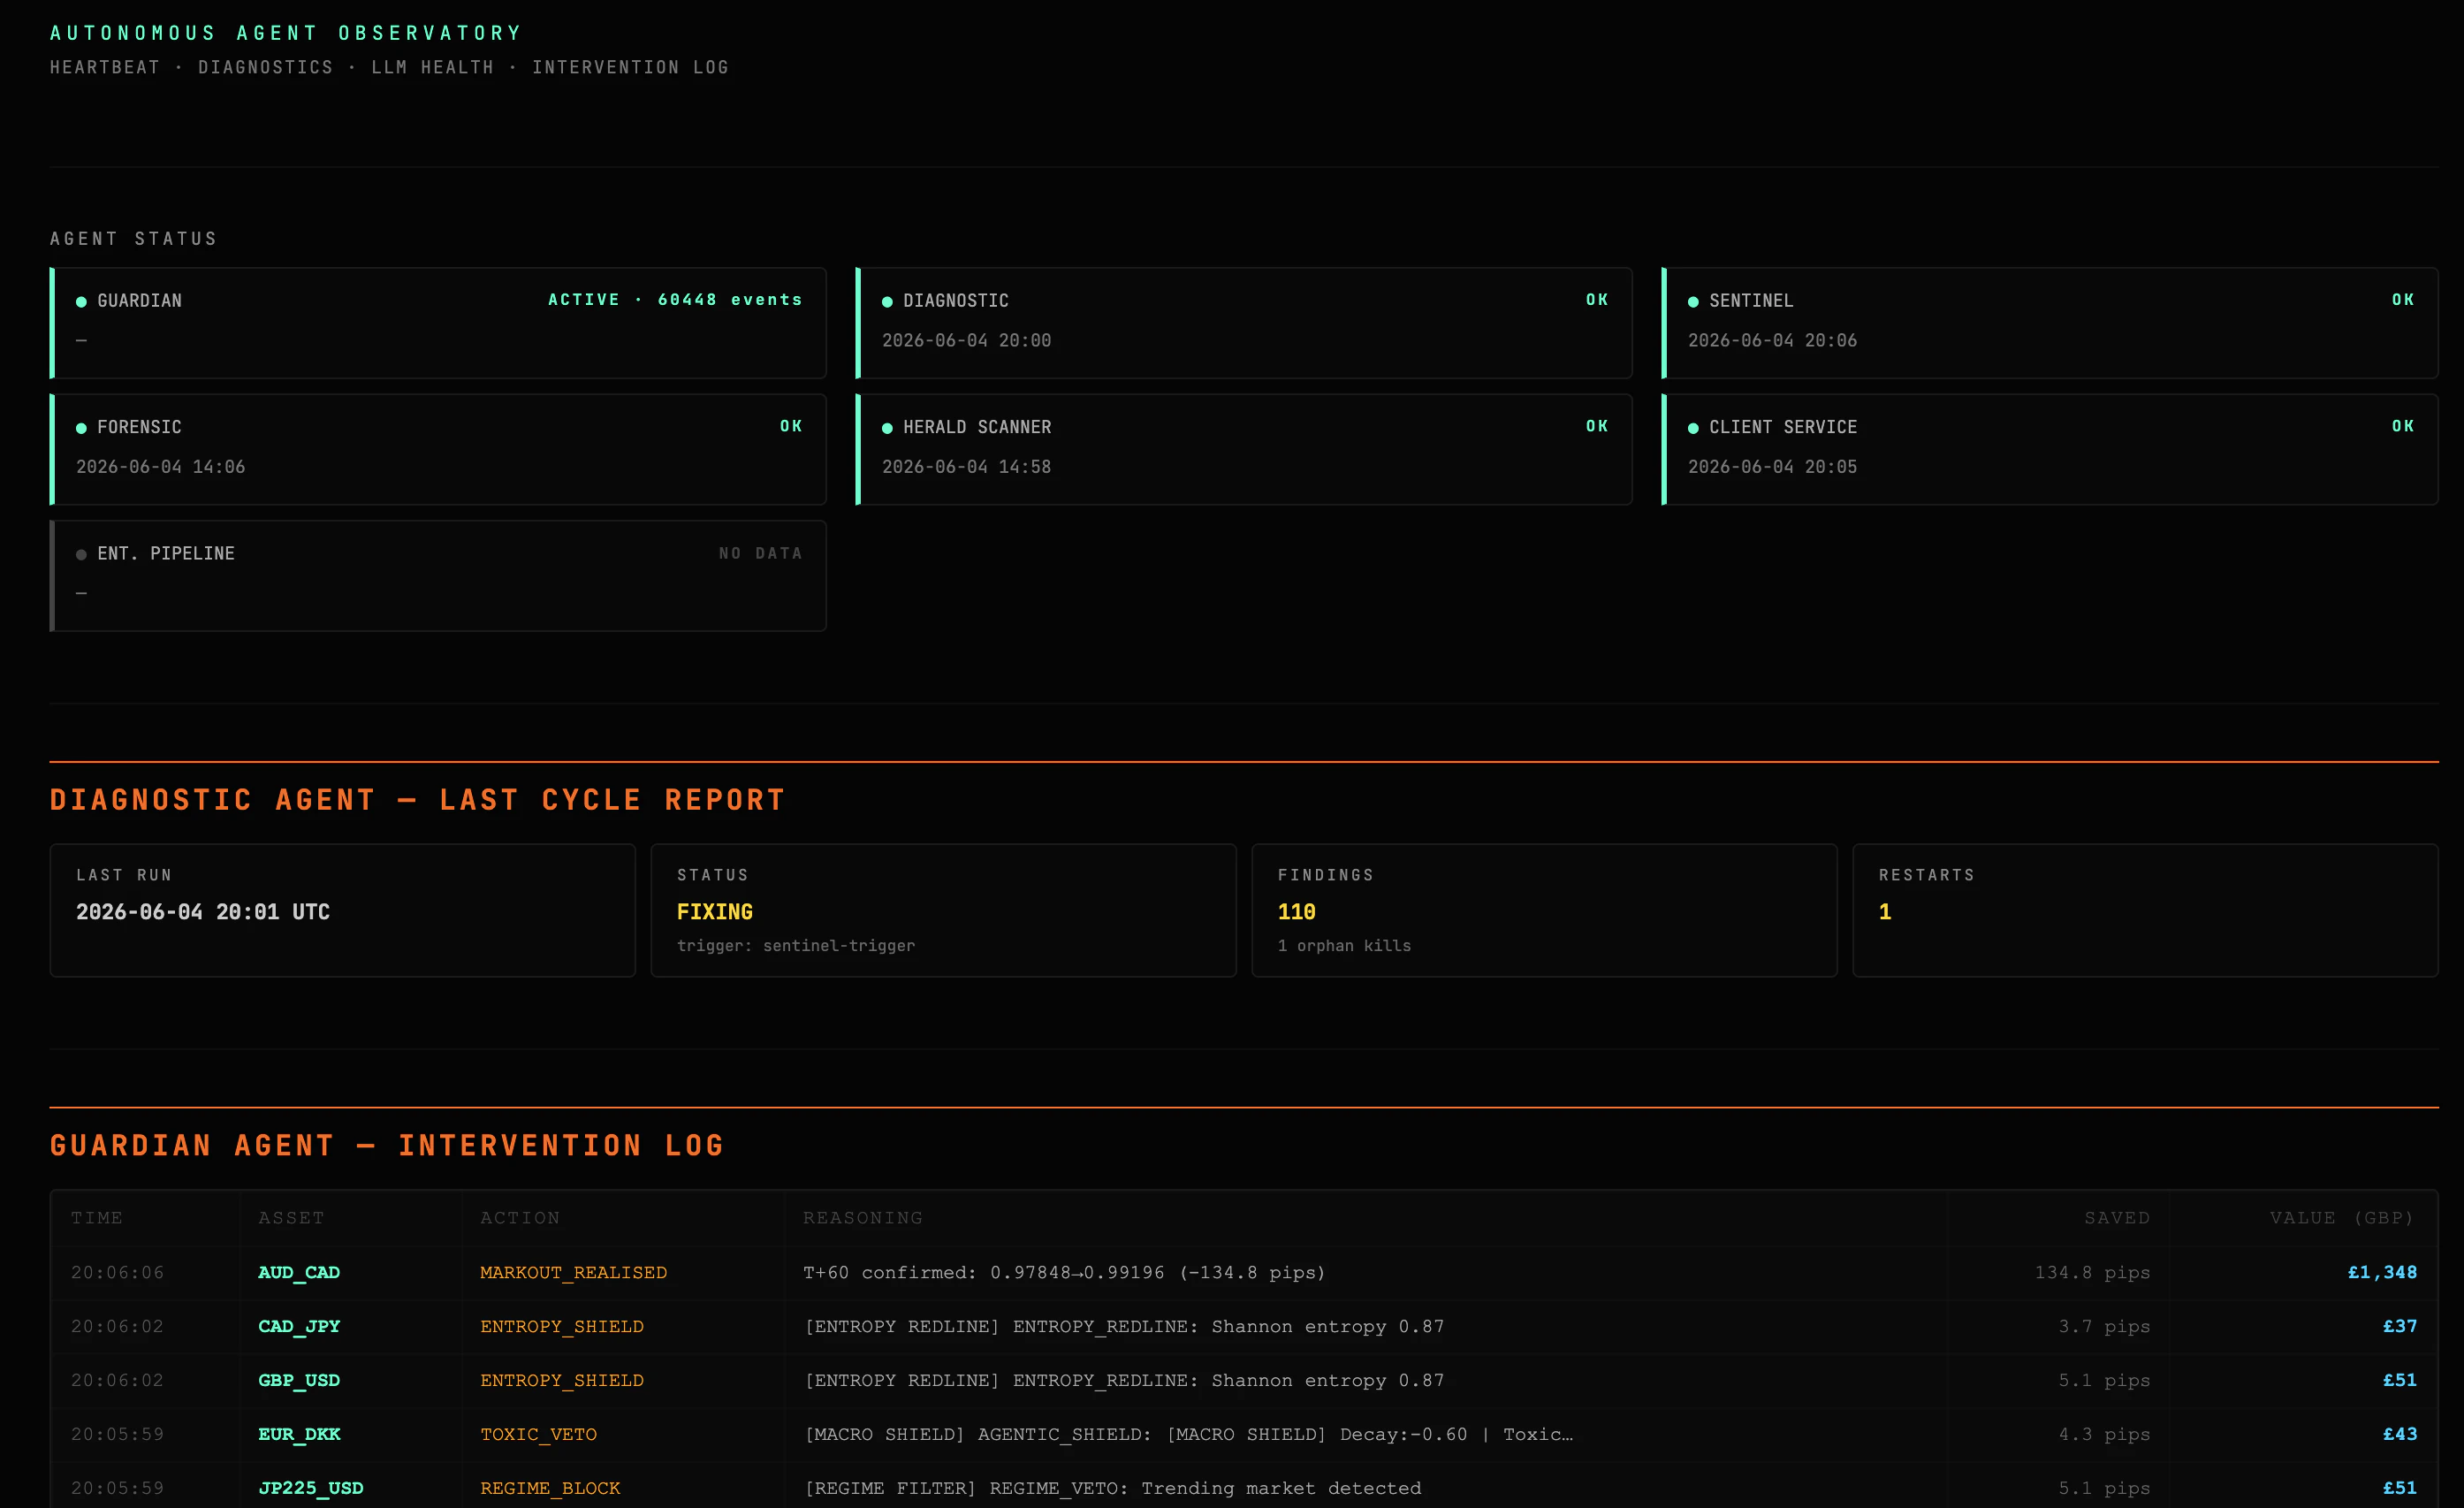Click SENTINEL timestamp 2026-06-04 20:06
The height and width of the screenshot is (1508, 2464).
click(1772, 340)
